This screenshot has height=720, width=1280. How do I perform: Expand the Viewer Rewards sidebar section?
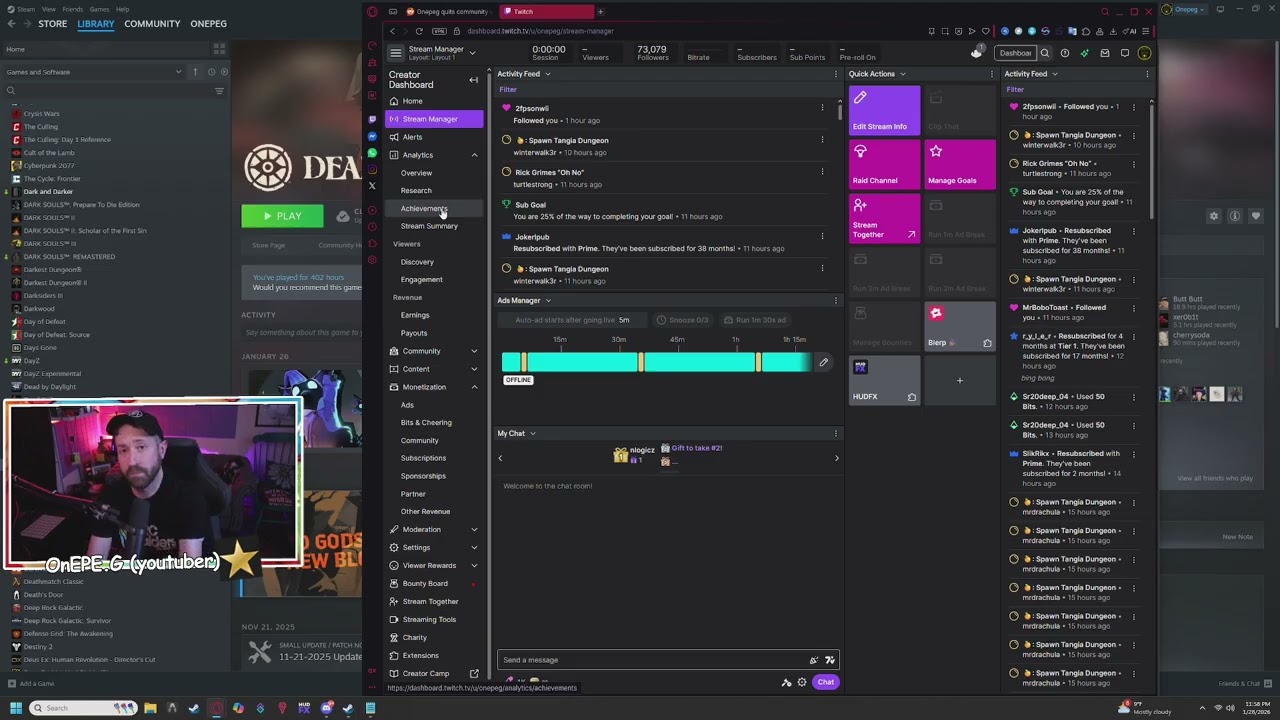[474, 565]
